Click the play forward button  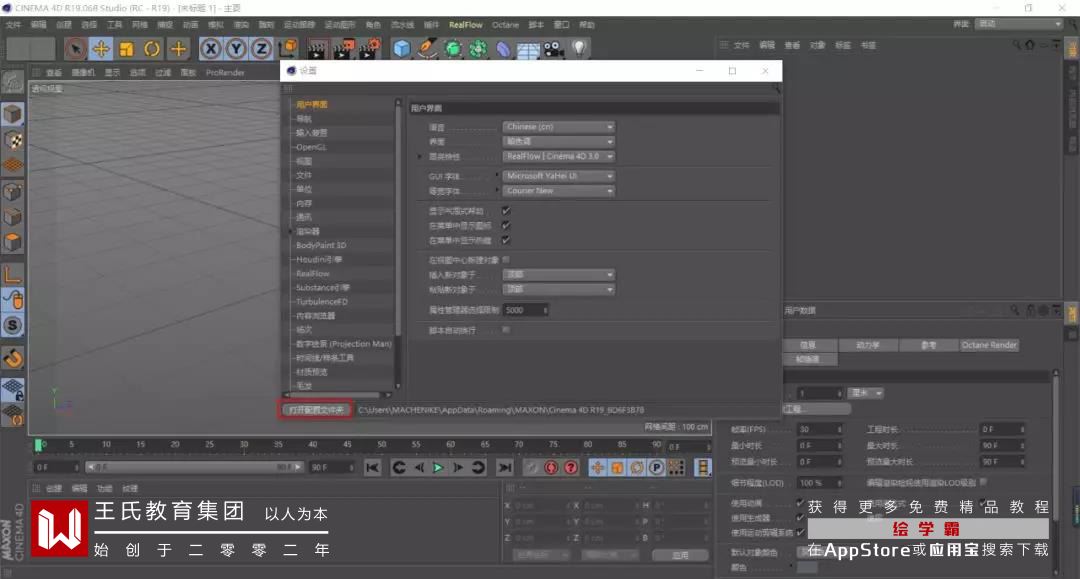coord(438,467)
